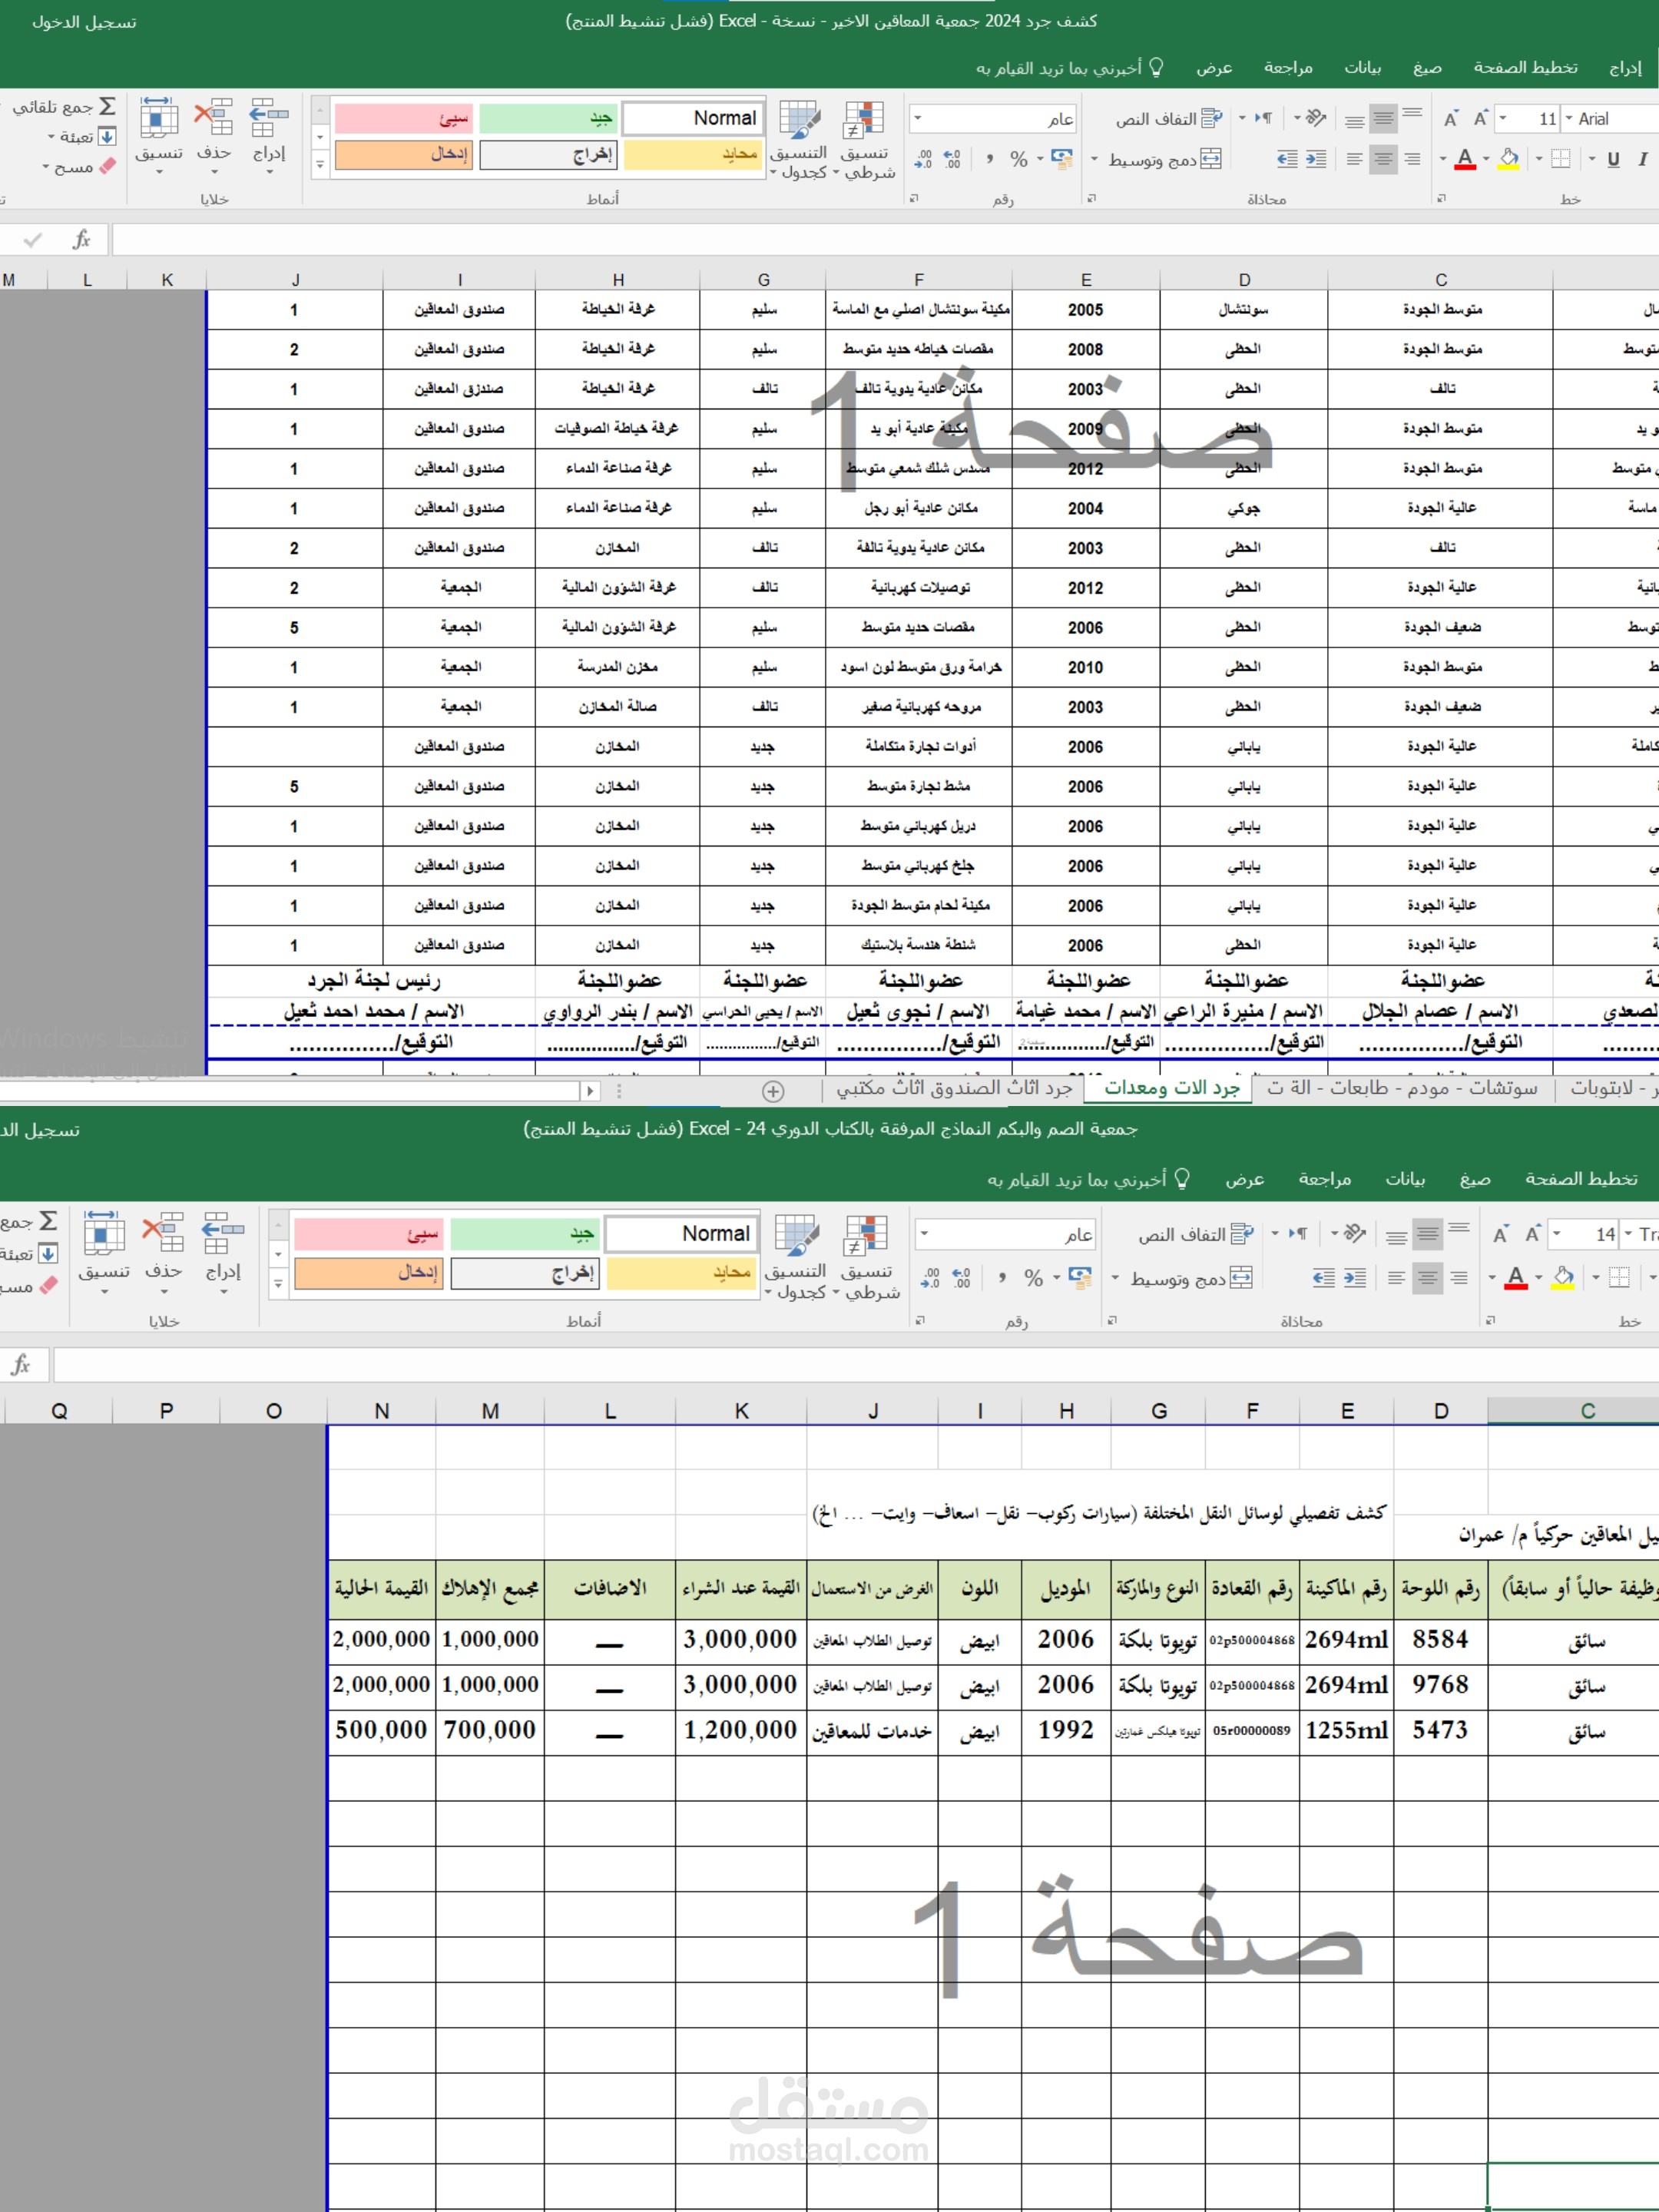Click the Delete (حذف) cells icon in top window

(x=213, y=118)
